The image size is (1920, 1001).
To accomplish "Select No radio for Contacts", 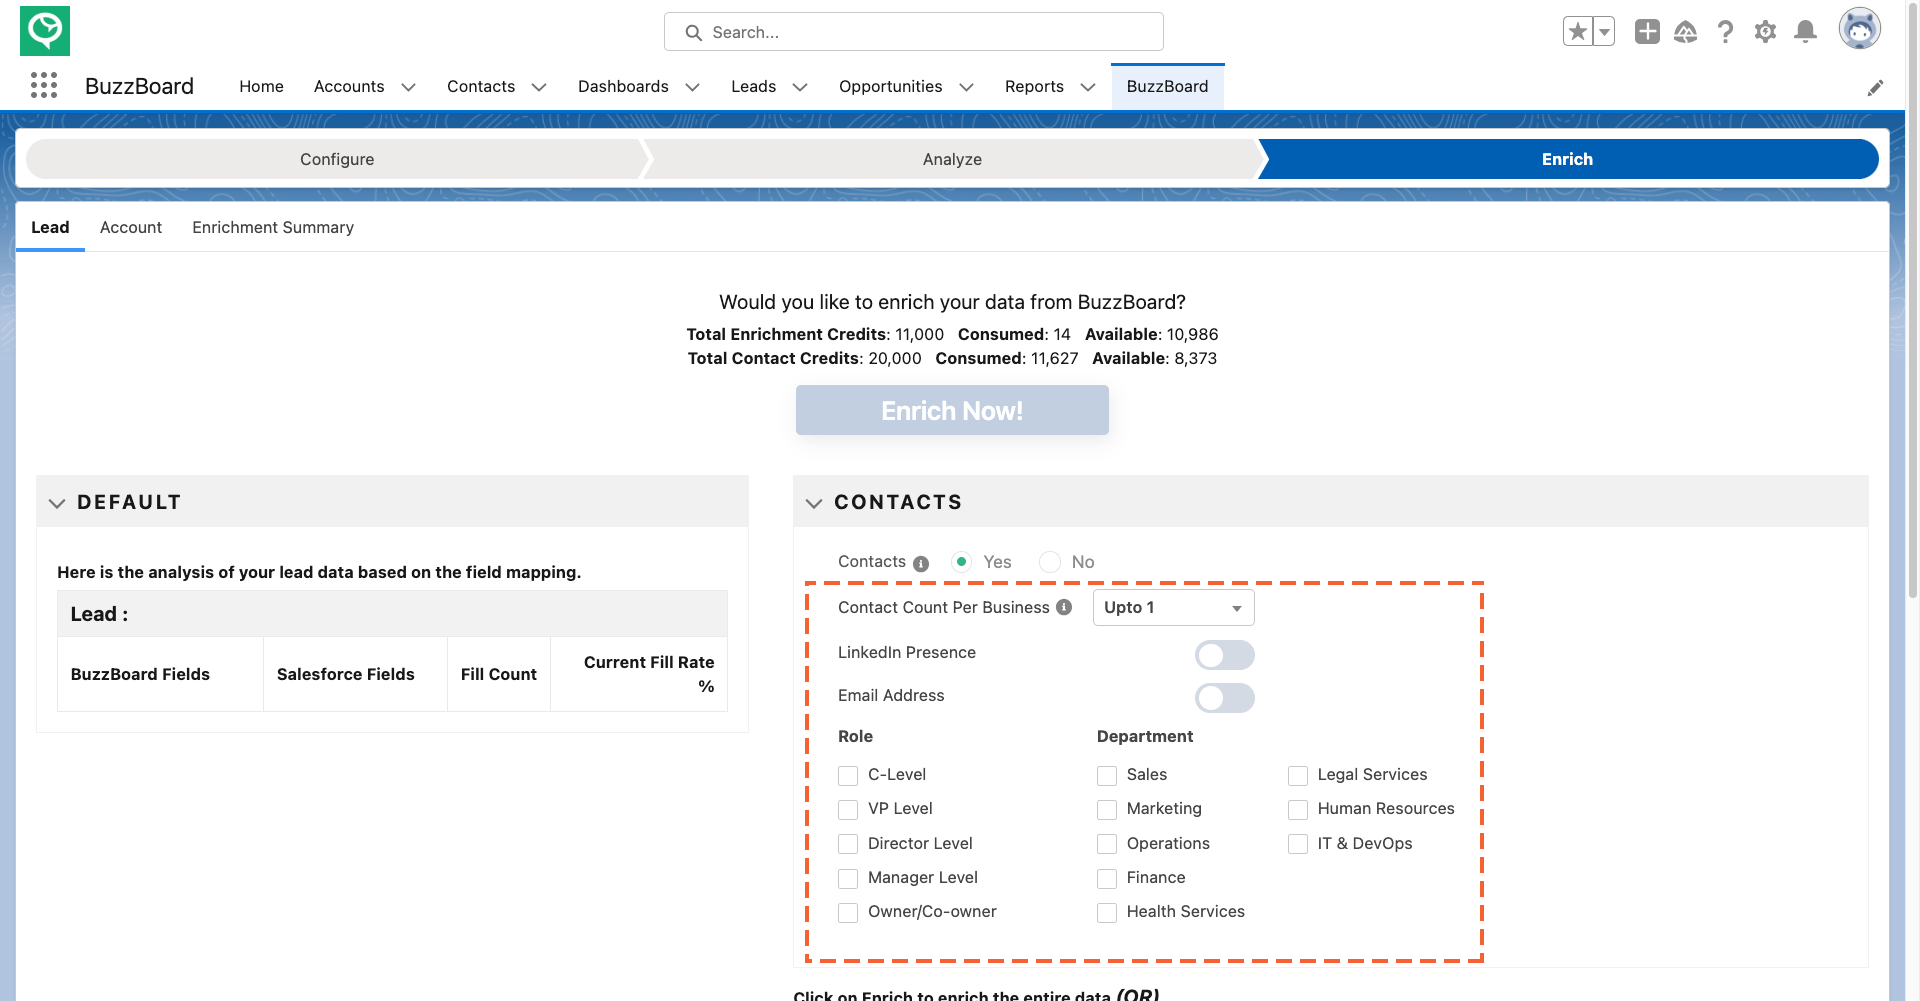I will [x=1050, y=562].
